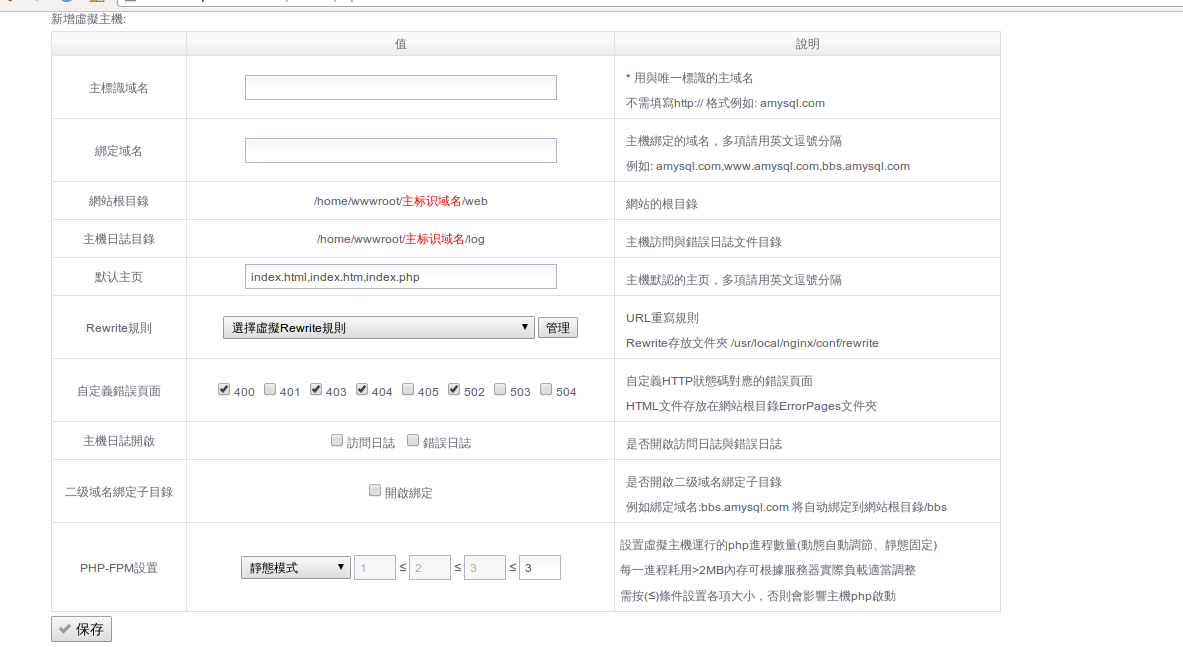The image size is (1183, 647).
Task: Click the 默认主页 index.html input field
Action: (400, 277)
